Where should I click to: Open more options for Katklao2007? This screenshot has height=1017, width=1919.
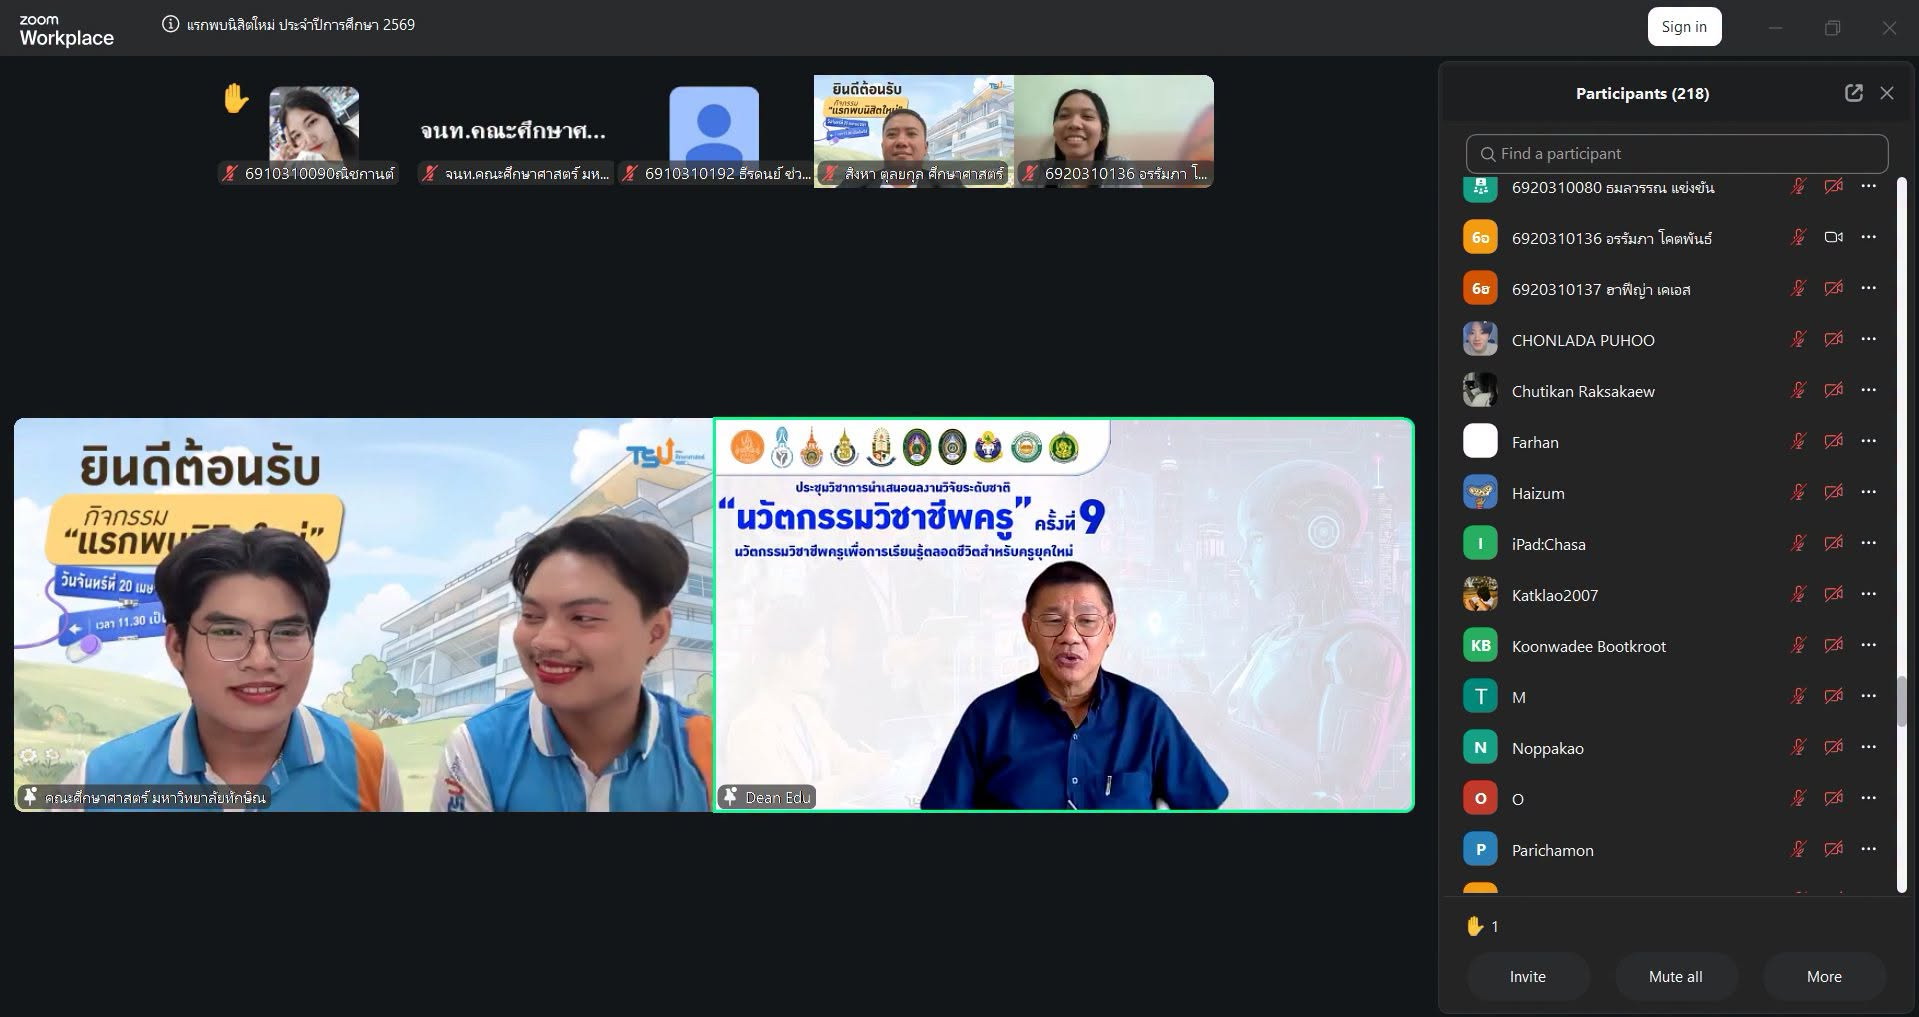(x=1868, y=594)
